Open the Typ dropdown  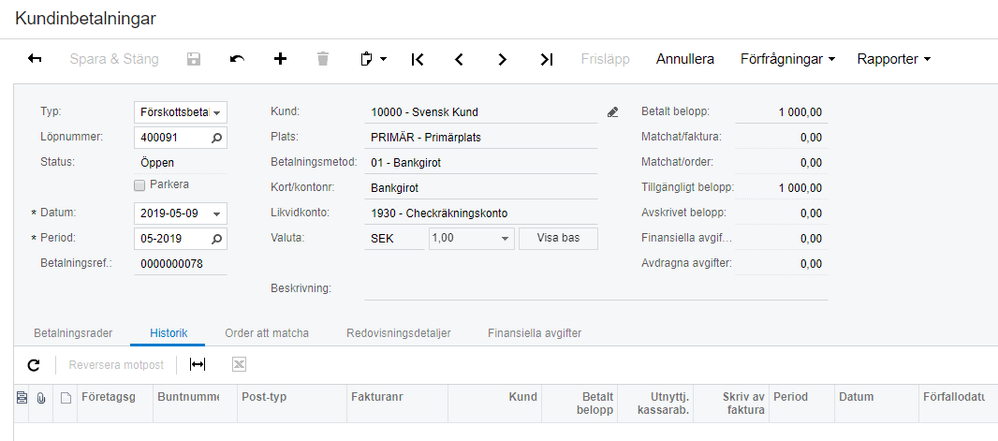coord(218,112)
